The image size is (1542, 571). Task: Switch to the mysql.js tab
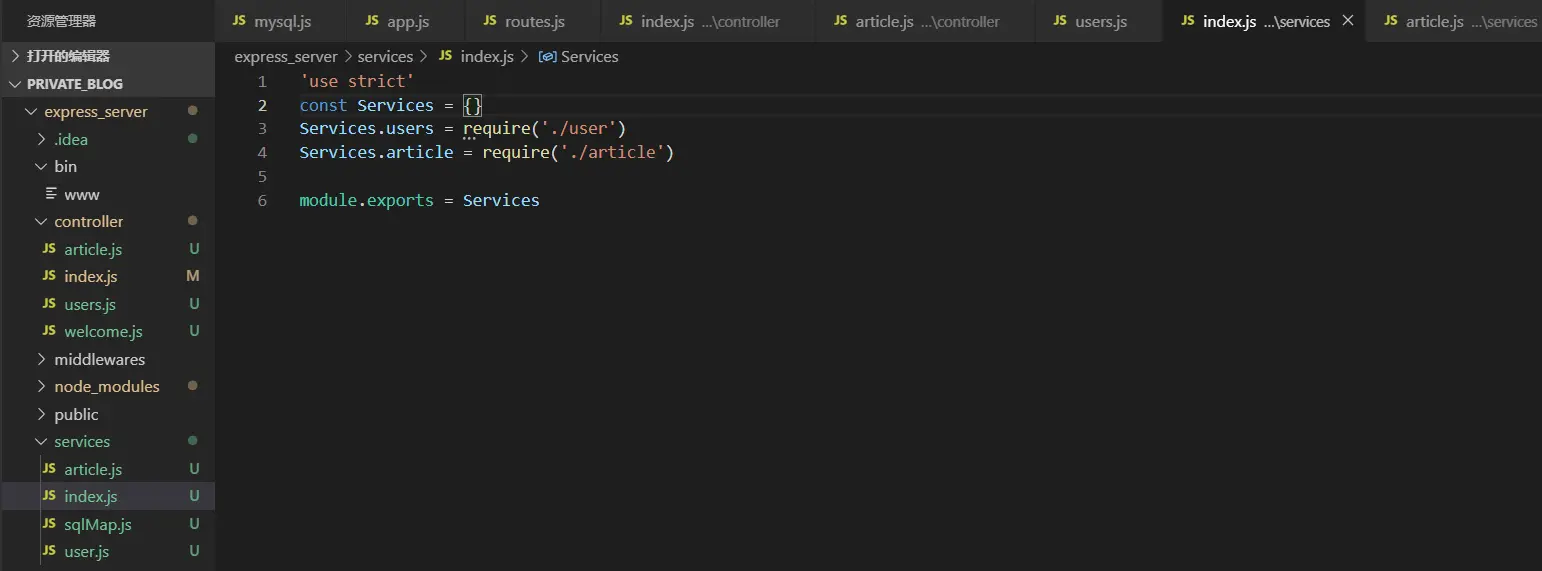tap(280, 21)
